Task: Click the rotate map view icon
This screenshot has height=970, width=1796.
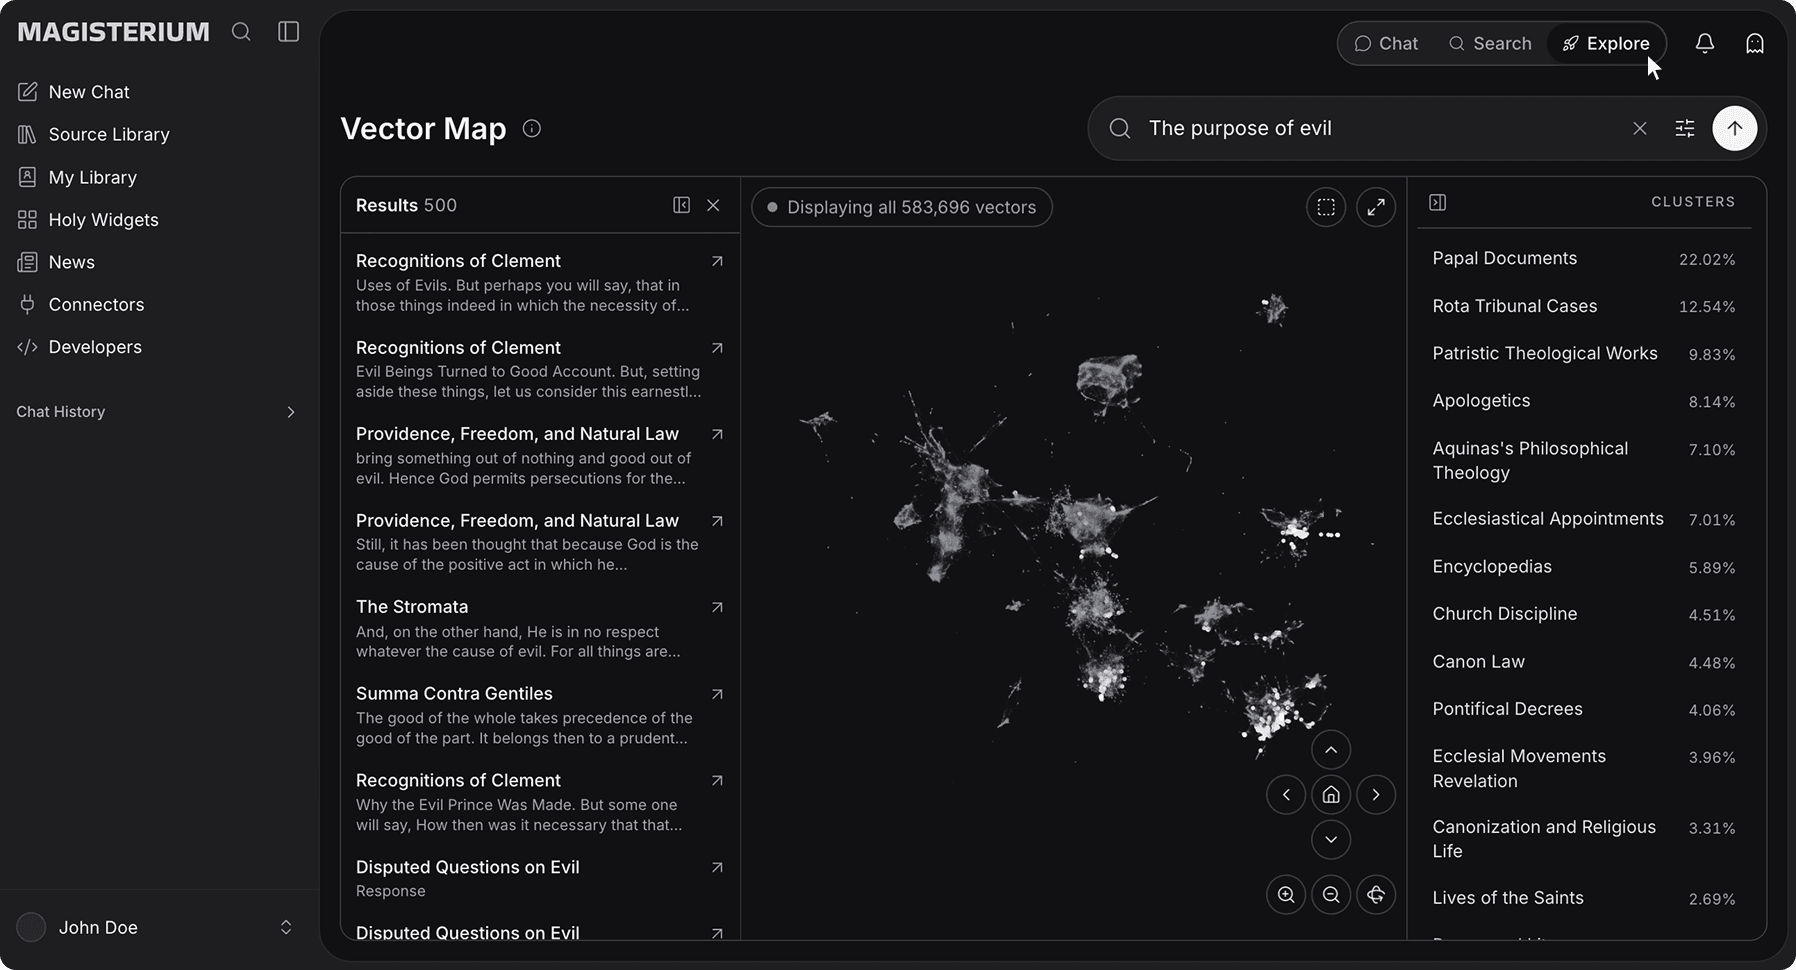Action: click(x=1376, y=895)
